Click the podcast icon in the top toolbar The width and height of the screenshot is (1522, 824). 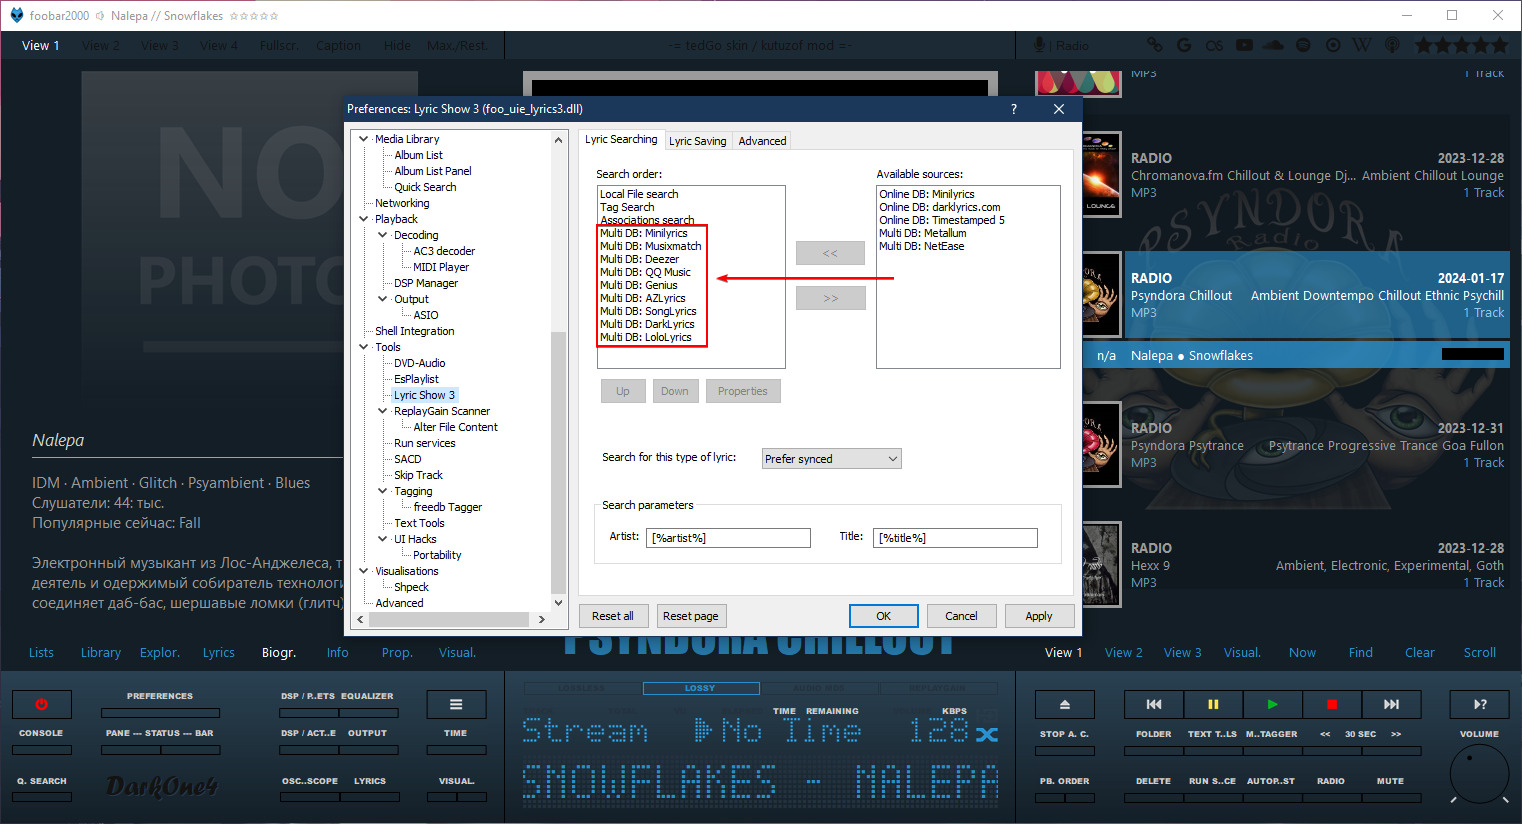(x=1392, y=45)
